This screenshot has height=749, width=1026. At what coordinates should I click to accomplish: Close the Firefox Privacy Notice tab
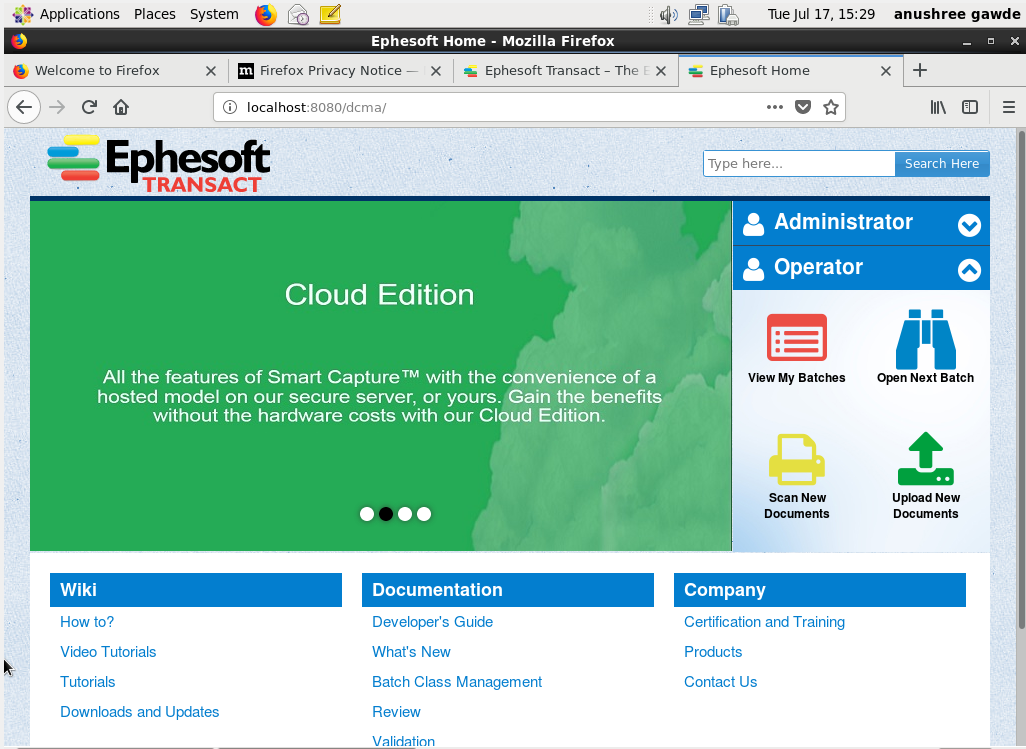tap(436, 71)
